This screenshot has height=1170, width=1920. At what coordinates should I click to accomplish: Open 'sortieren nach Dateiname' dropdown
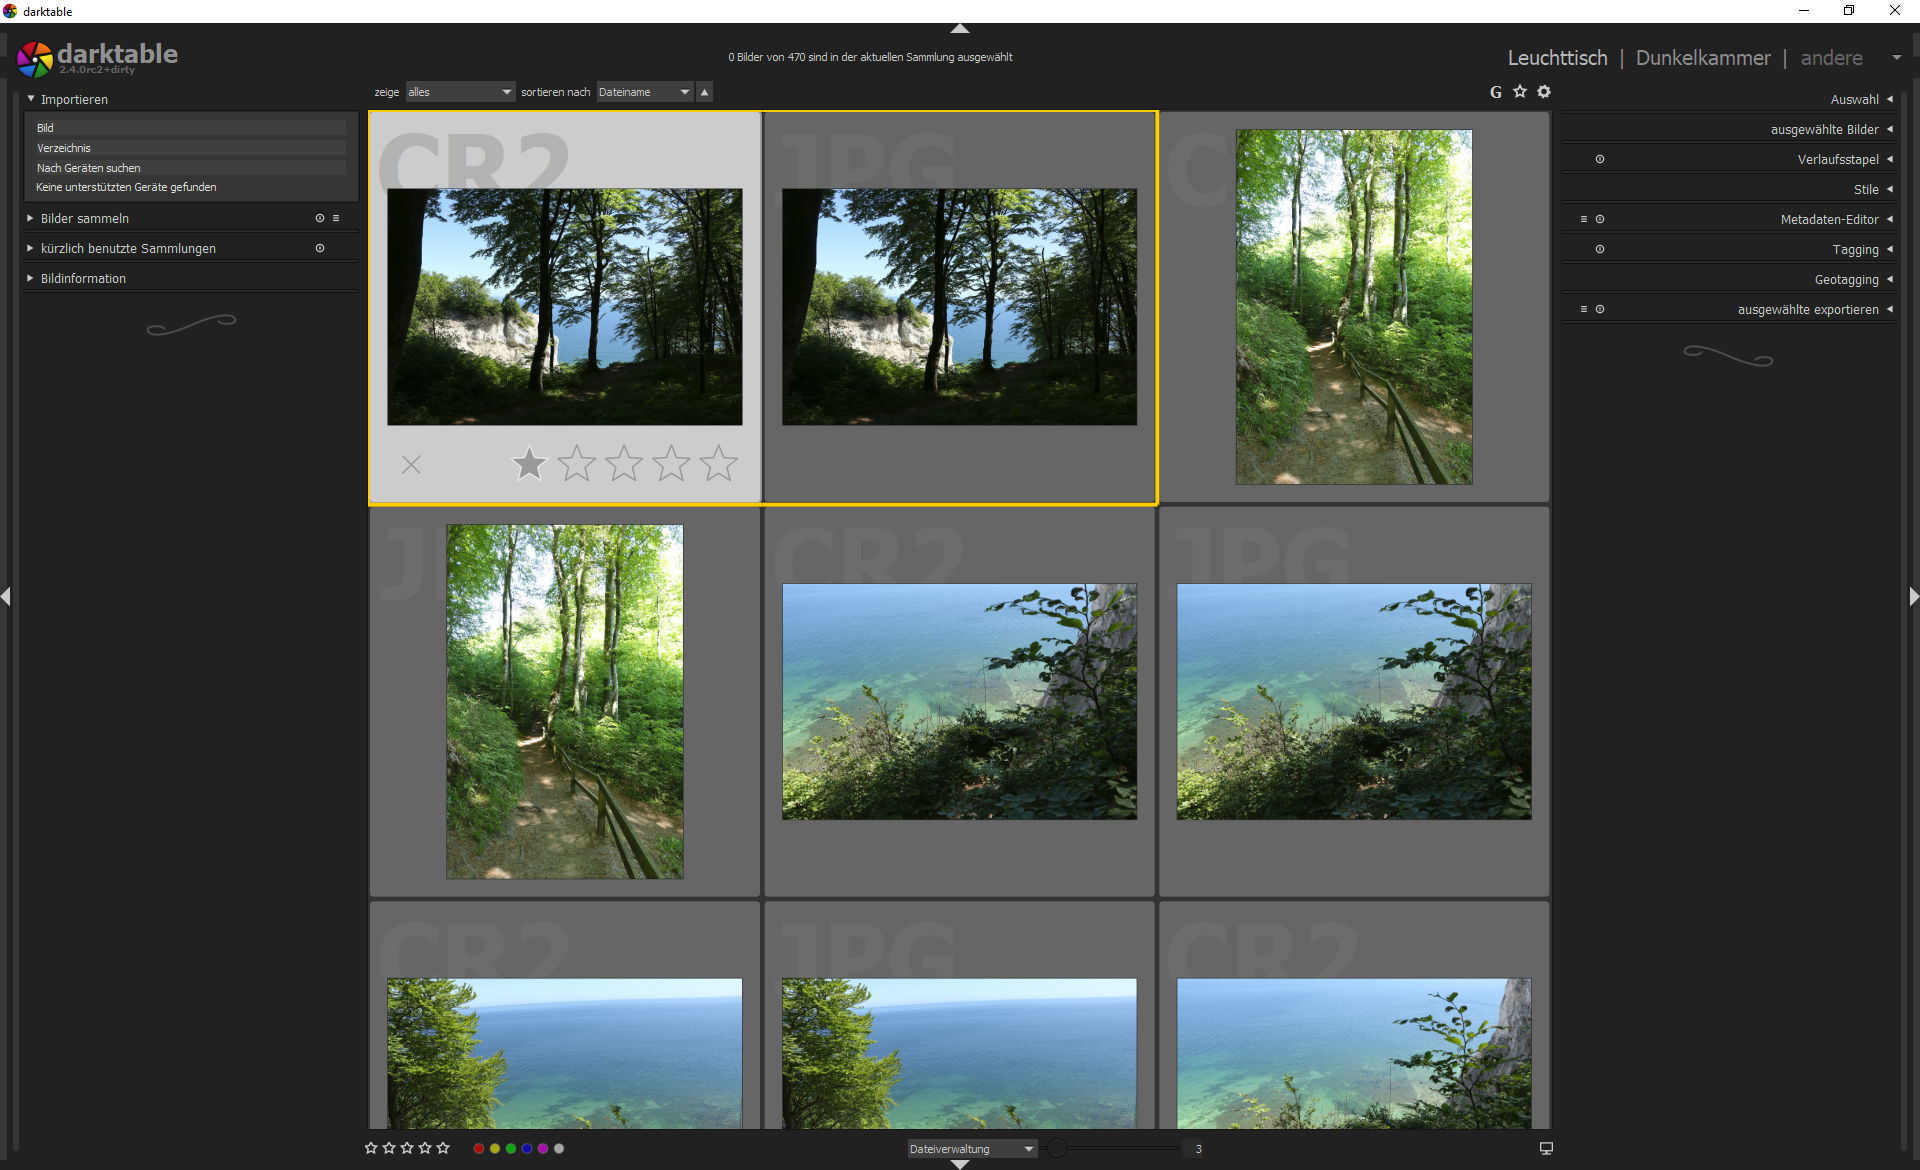point(644,92)
